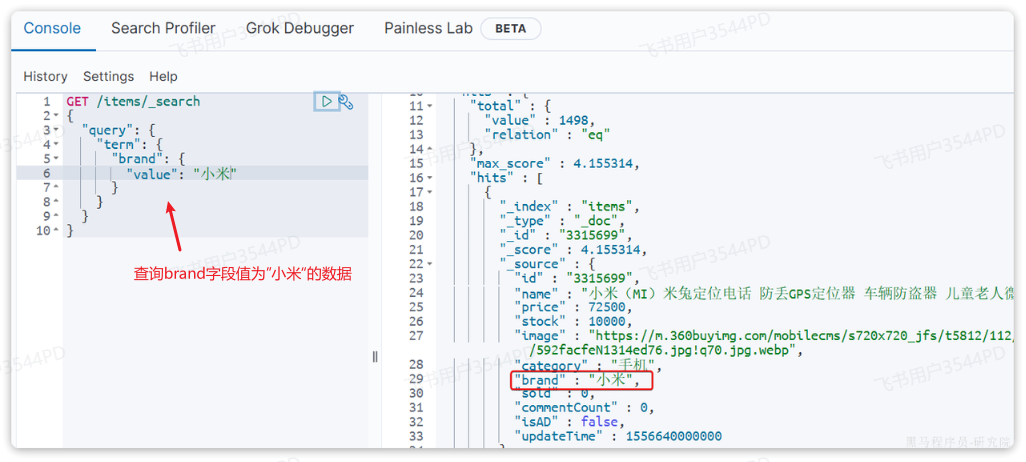Click the "_score" : 4.155314 line
Screen dimensions: 1026x462
pos(573,250)
